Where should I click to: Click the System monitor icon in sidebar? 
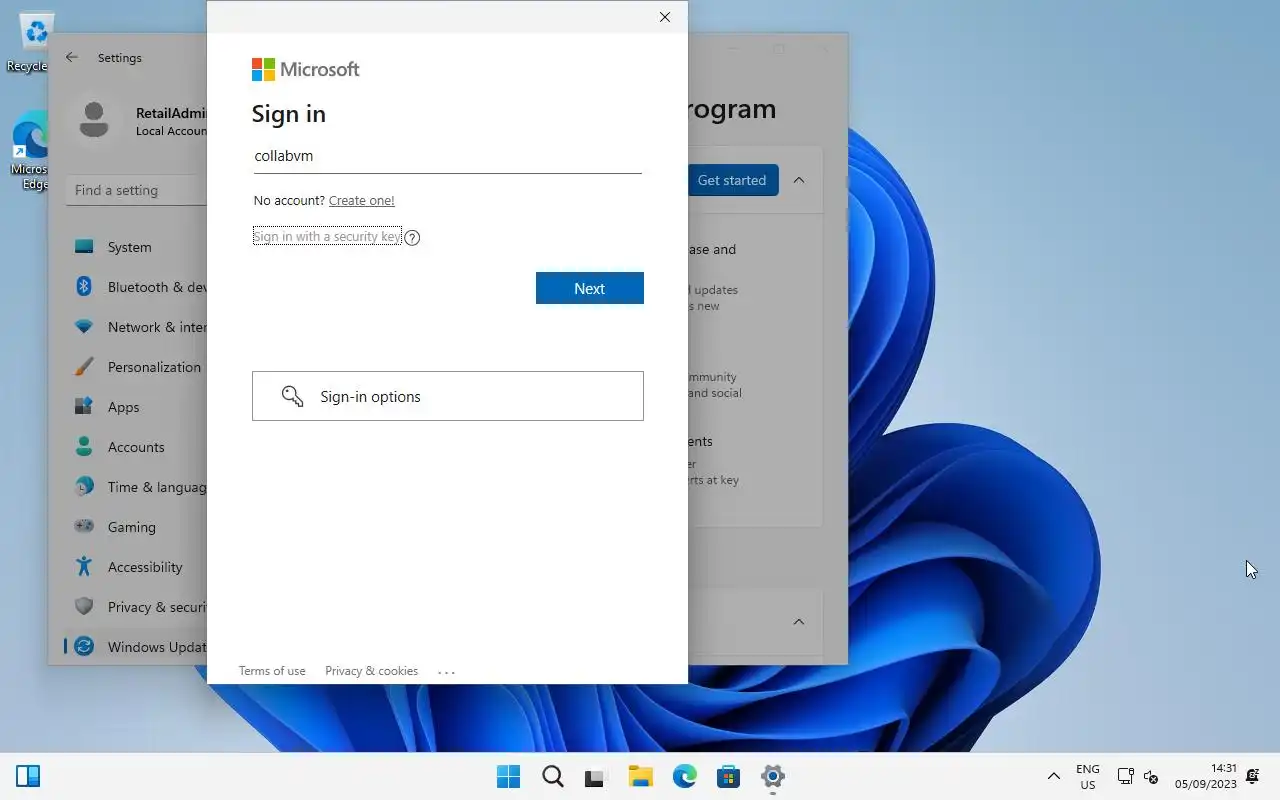point(84,247)
